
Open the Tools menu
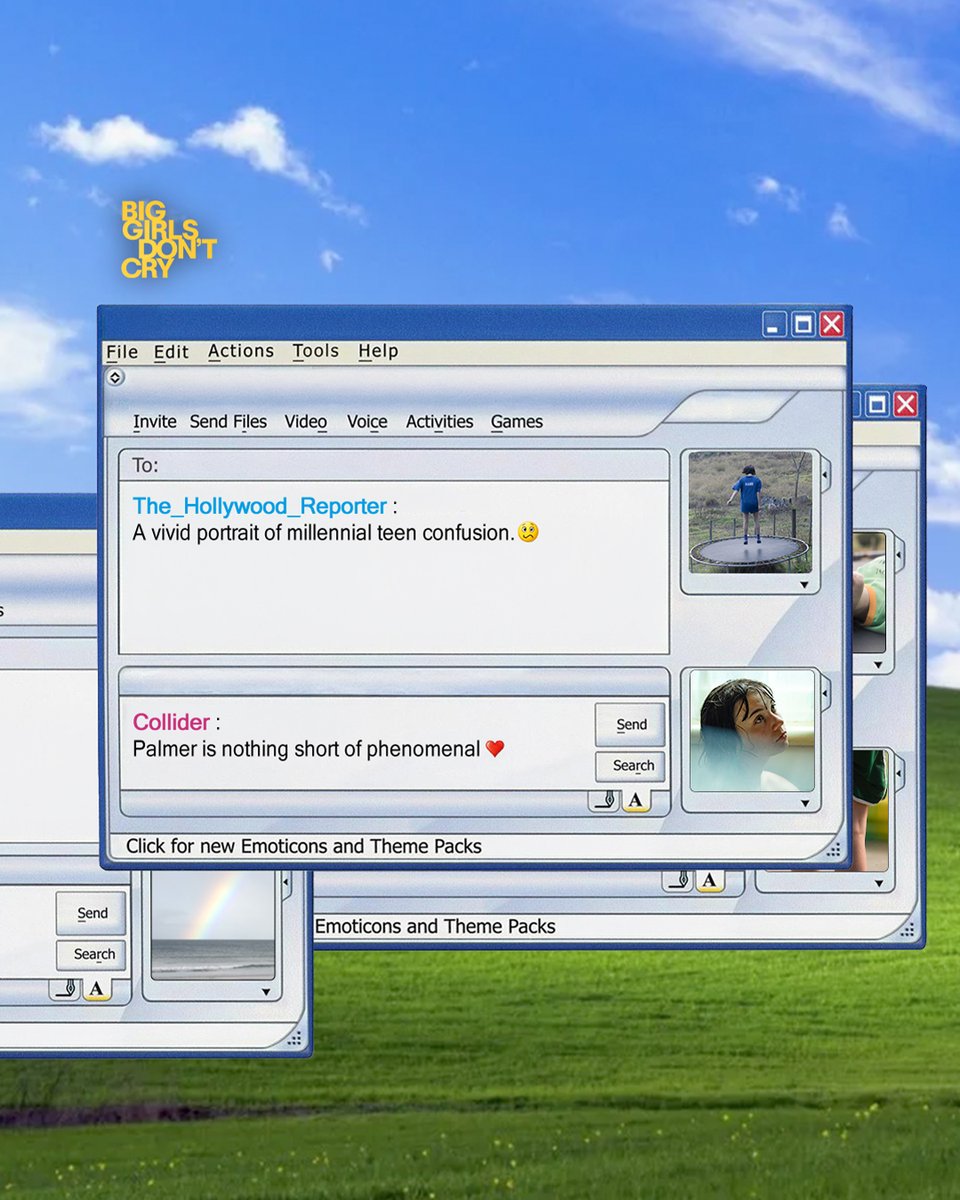coord(316,351)
